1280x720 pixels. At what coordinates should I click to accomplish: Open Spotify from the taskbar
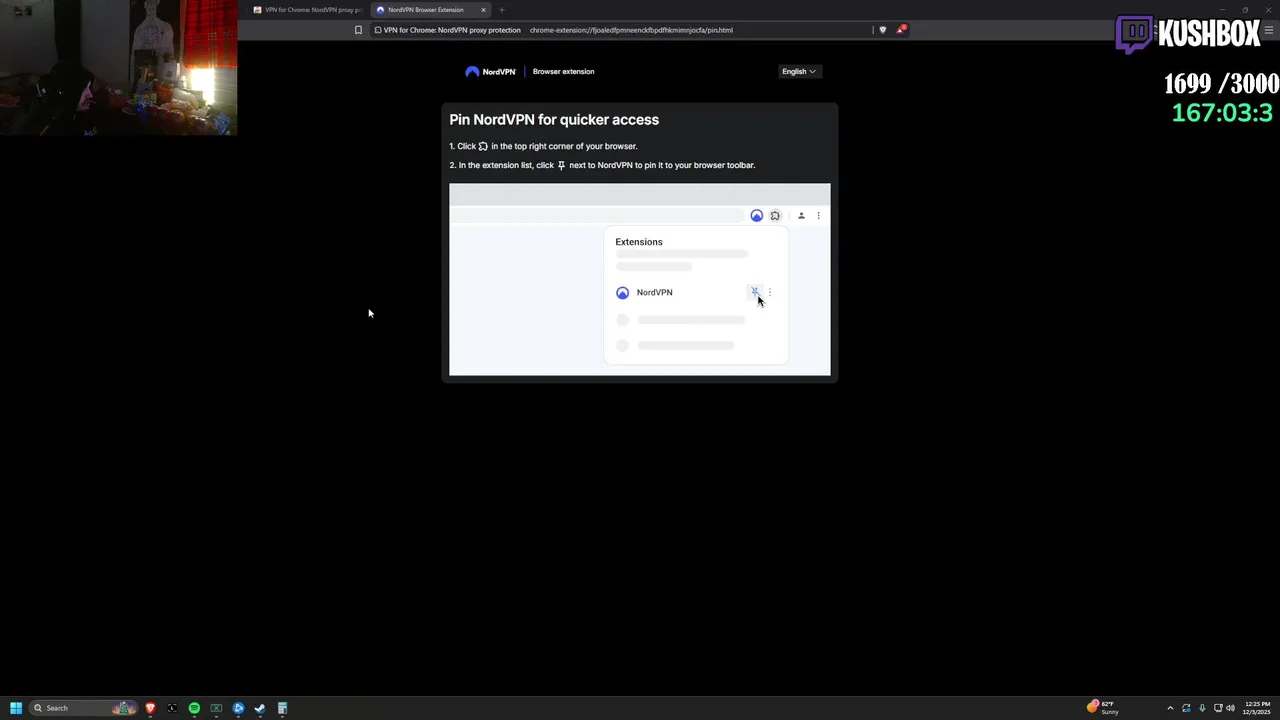(x=194, y=708)
